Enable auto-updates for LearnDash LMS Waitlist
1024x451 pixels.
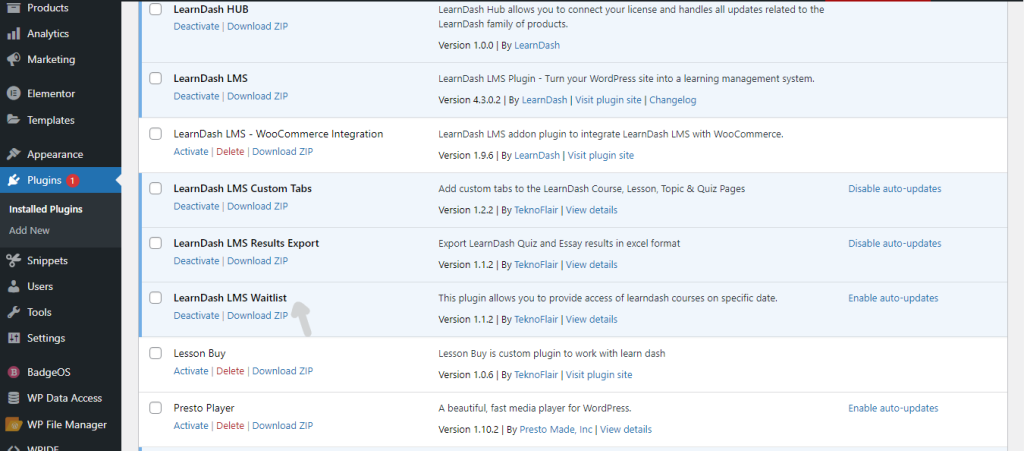tap(893, 298)
